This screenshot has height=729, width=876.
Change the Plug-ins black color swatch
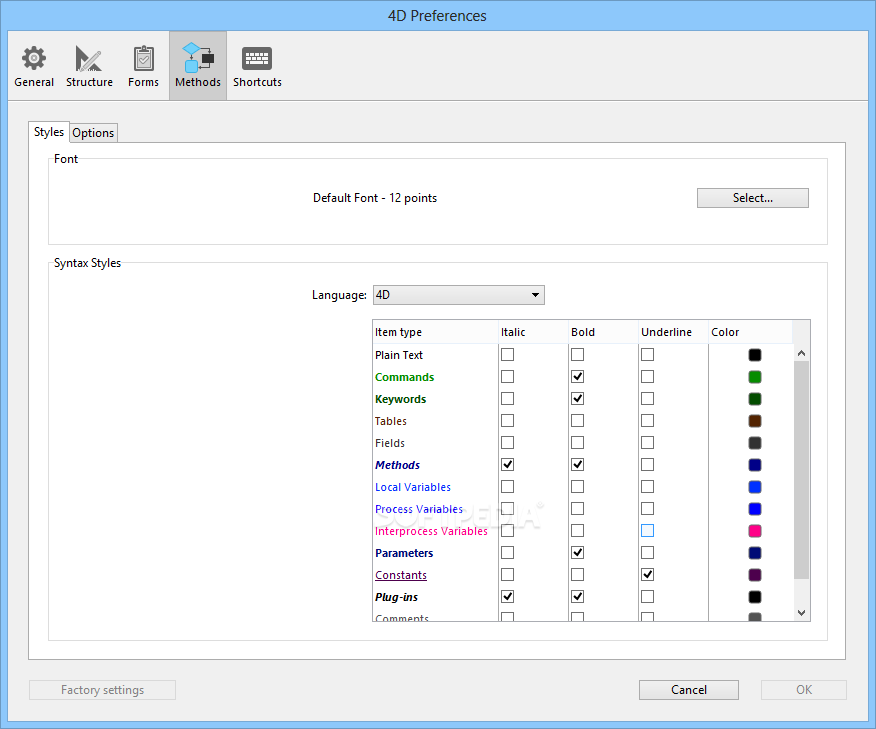[x=755, y=597]
